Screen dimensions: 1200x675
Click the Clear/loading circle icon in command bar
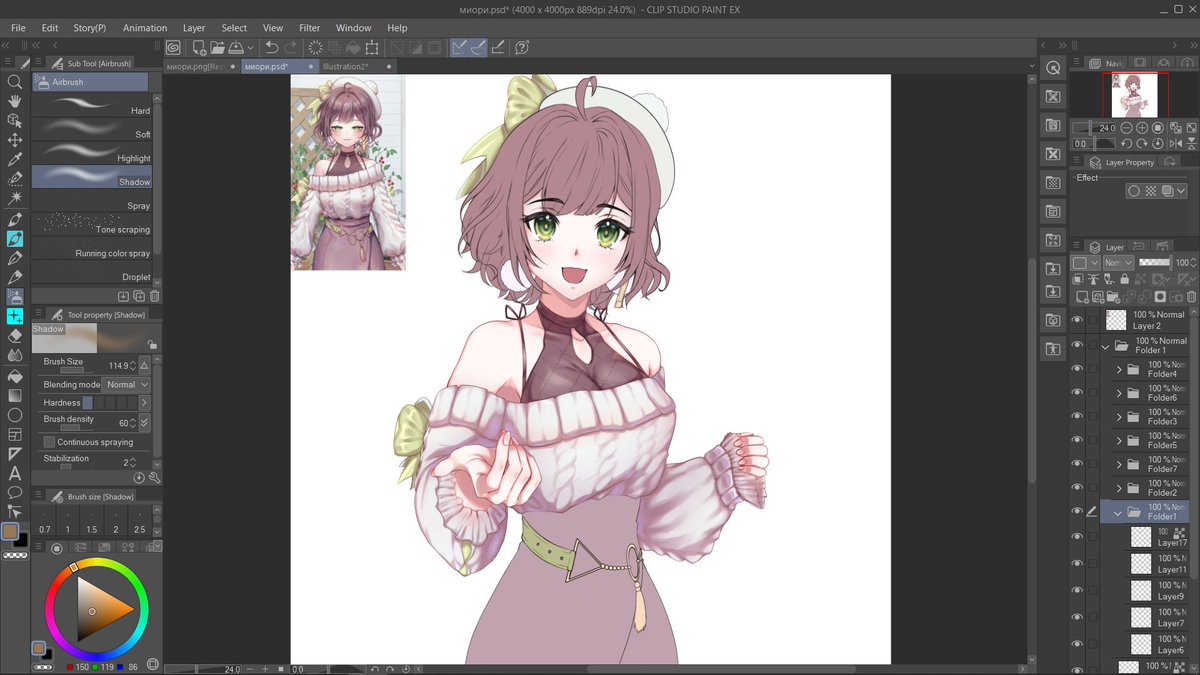[x=315, y=47]
